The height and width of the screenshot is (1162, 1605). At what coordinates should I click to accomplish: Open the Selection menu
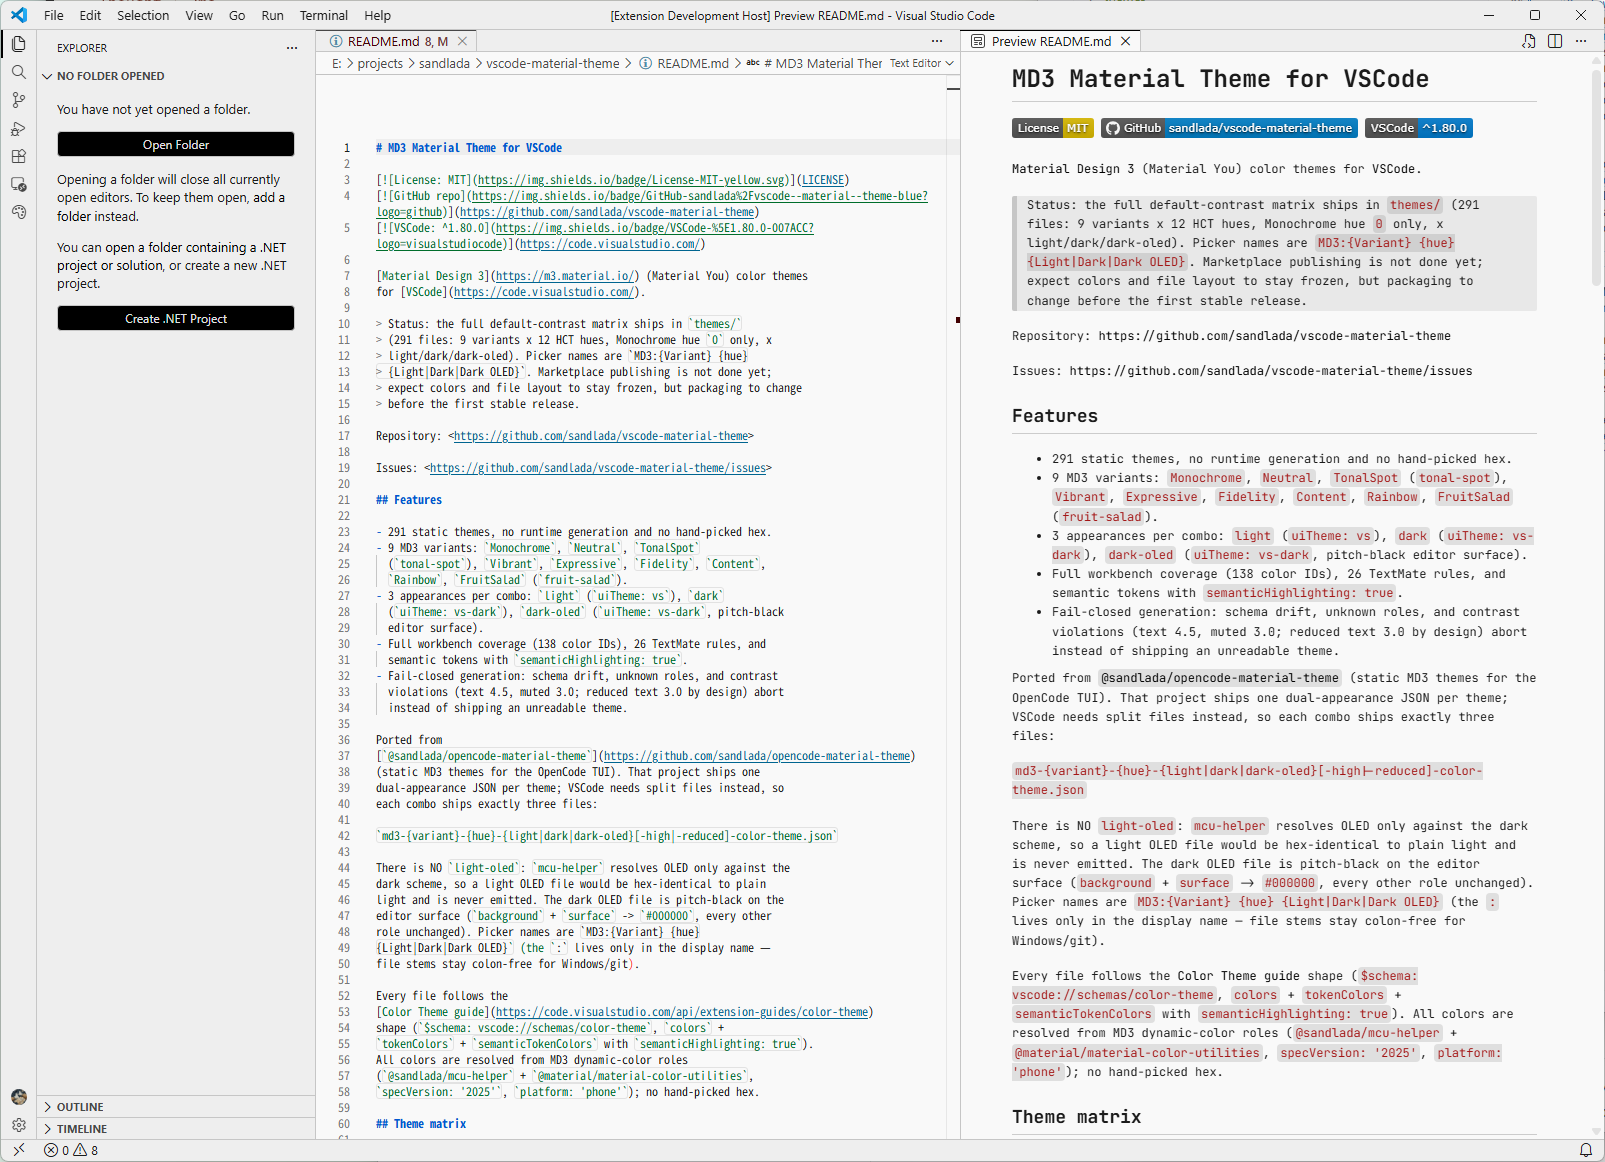(143, 15)
